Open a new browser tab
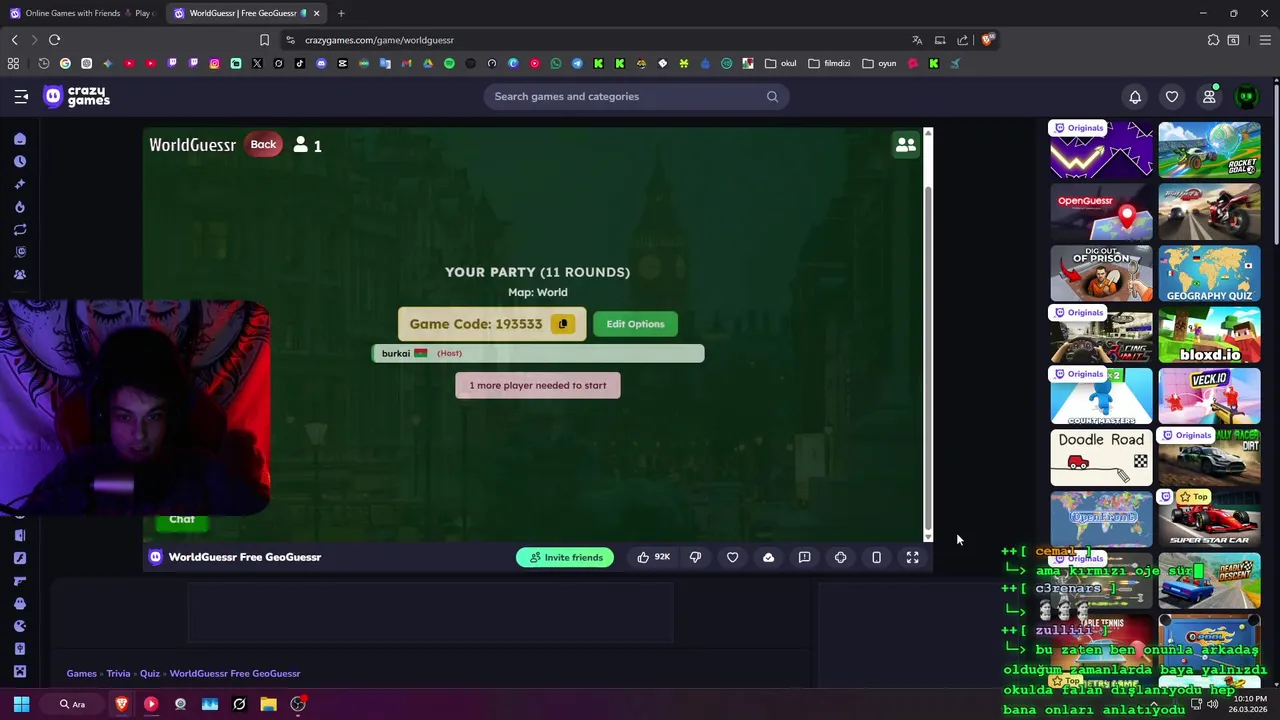Image resolution: width=1280 pixels, height=720 pixels. click(x=341, y=13)
